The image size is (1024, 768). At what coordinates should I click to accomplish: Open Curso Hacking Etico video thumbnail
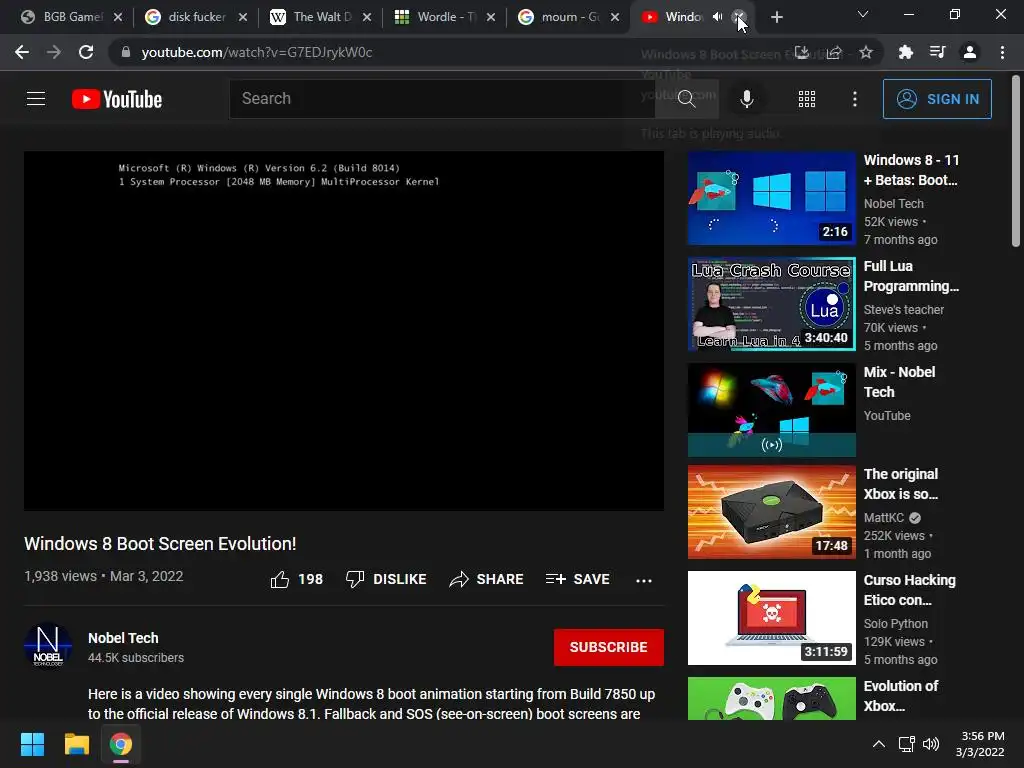click(x=771, y=618)
